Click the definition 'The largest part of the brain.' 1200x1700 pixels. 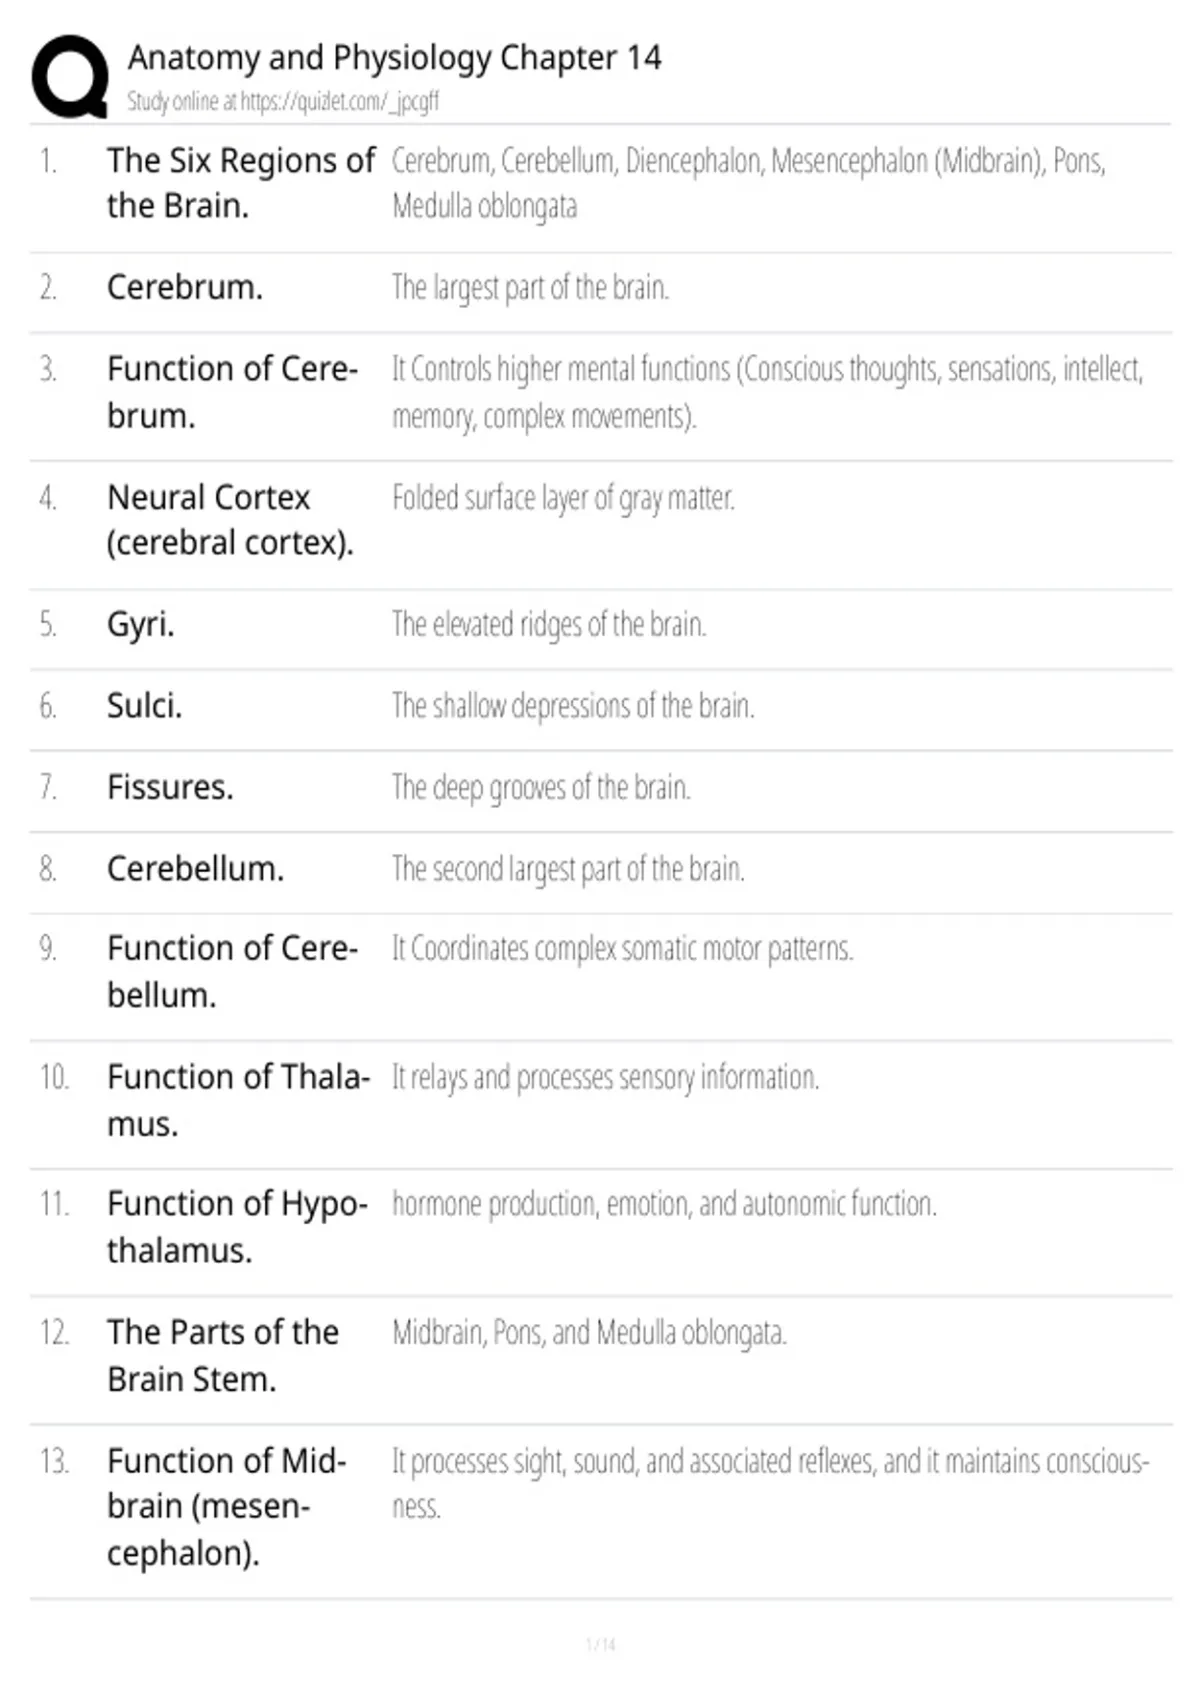pos(530,288)
